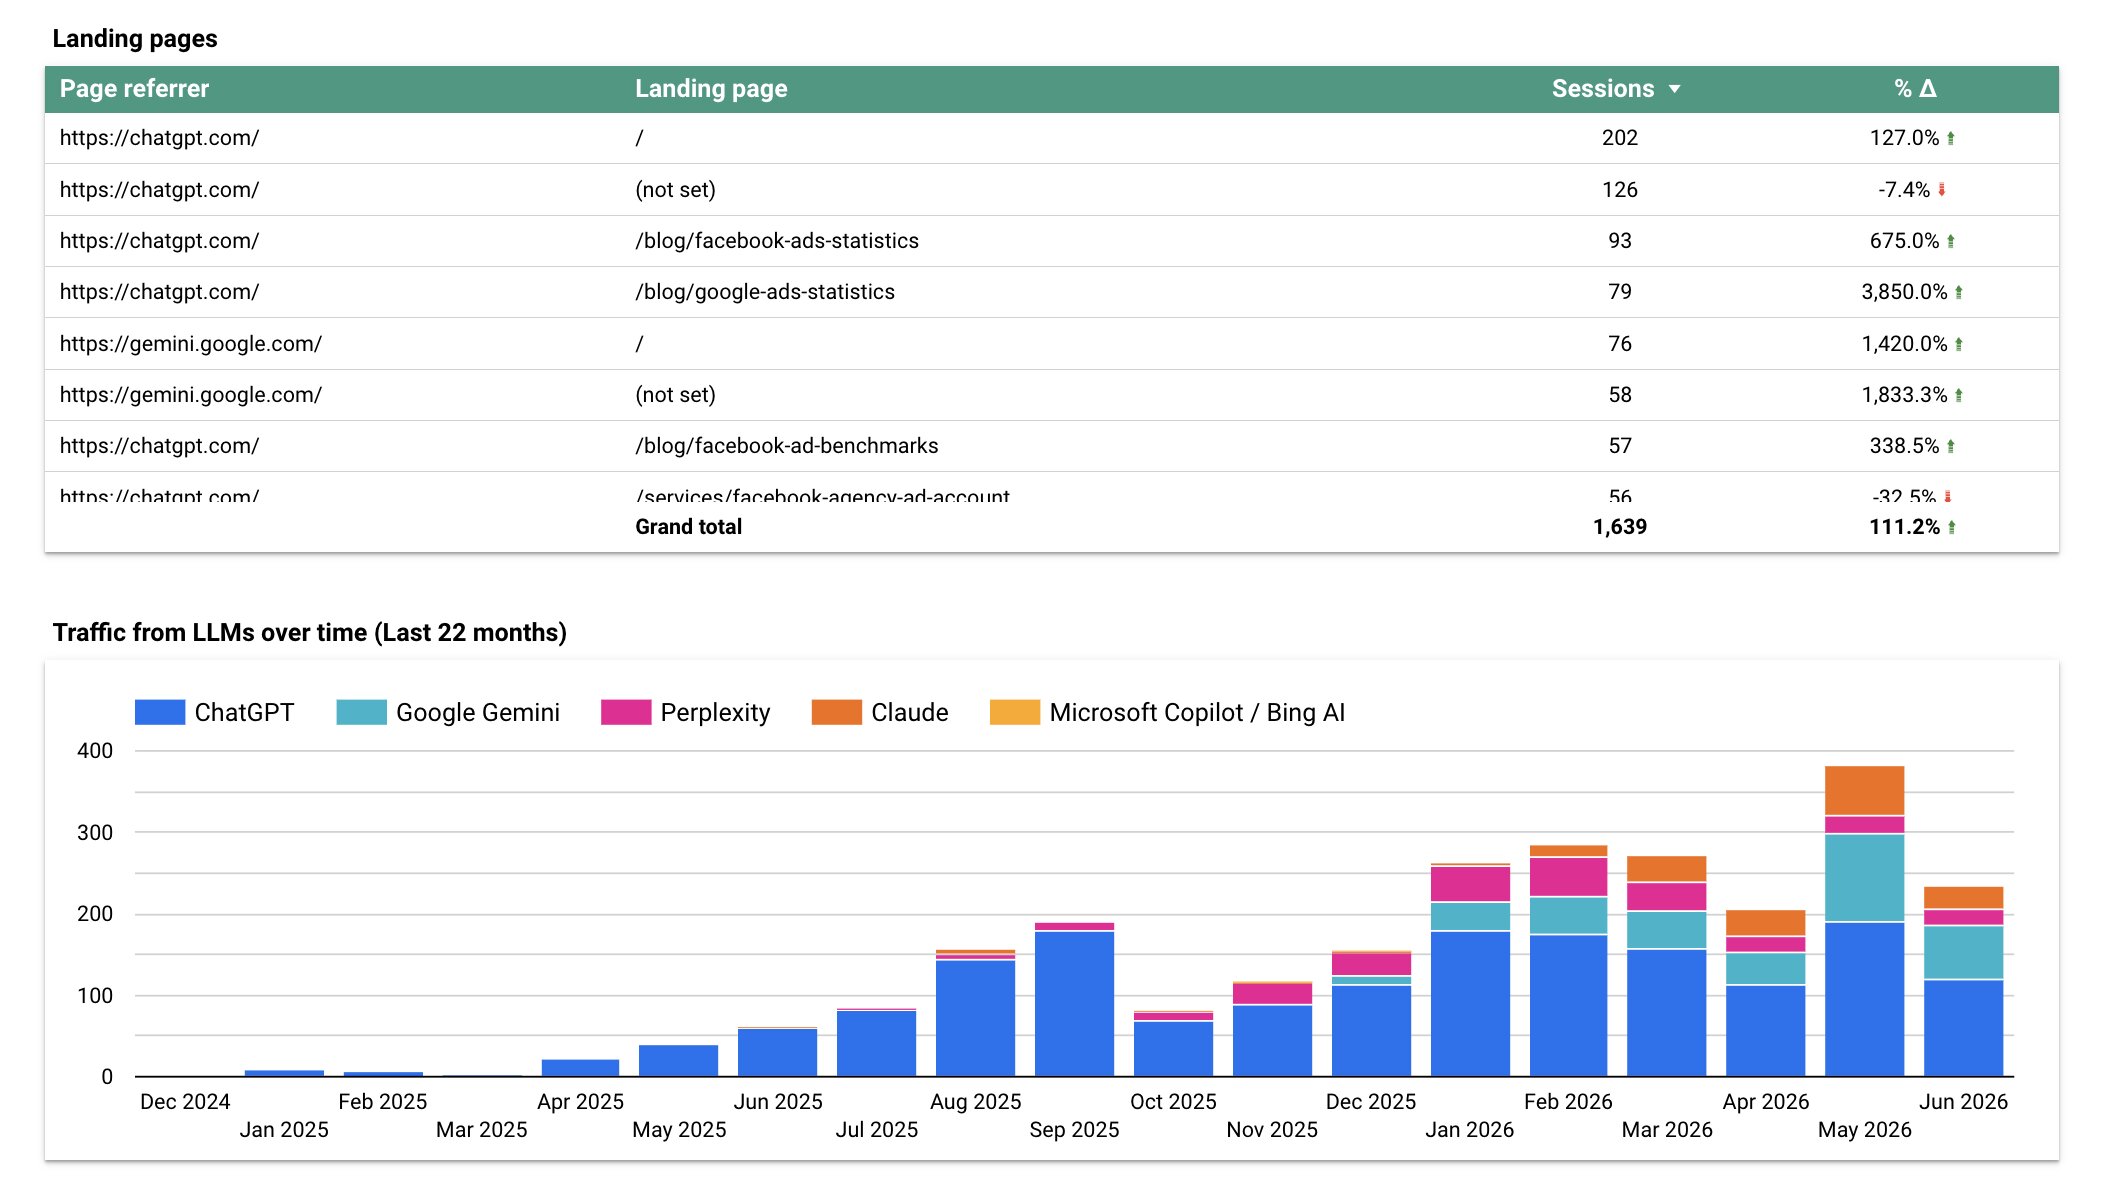Click the gemini.google.com referrer with 76 sessions
The height and width of the screenshot is (1192, 2110).
[191, 344]
